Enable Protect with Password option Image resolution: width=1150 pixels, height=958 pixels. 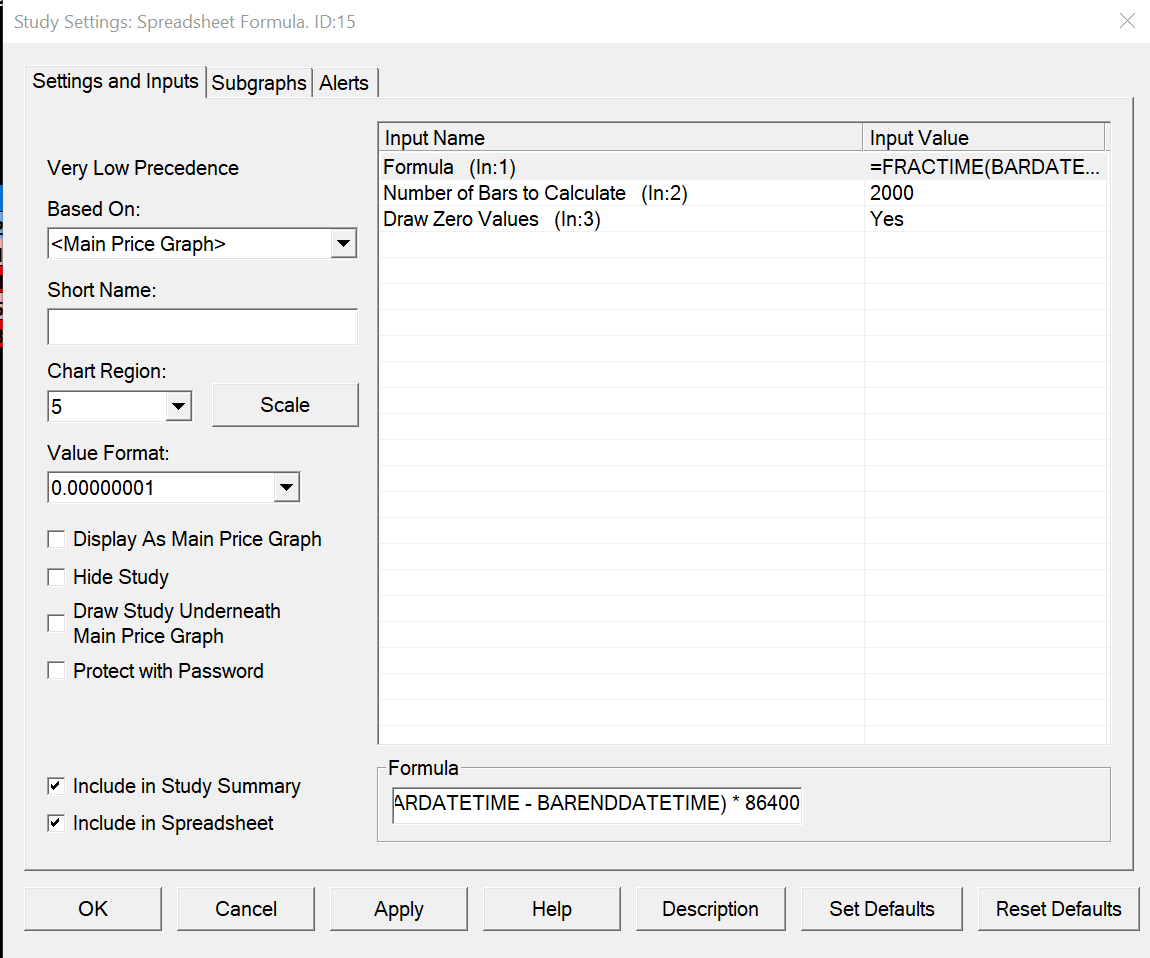pyautogui.click(x=57, y=671)
